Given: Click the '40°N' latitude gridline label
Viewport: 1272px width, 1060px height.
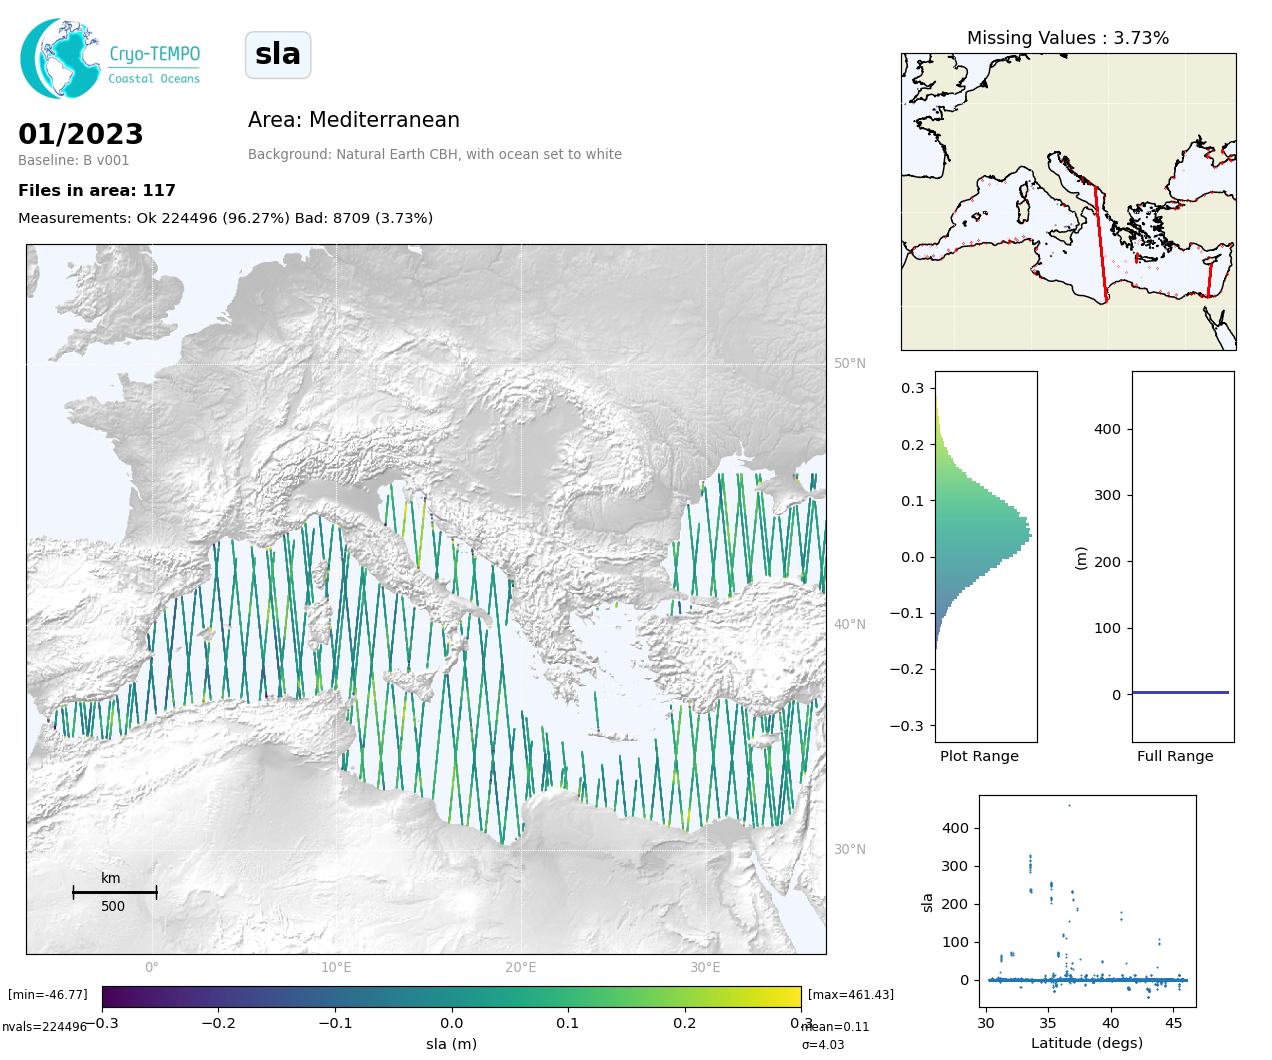Looking at the screenshot, I should (x=850, y=624).
